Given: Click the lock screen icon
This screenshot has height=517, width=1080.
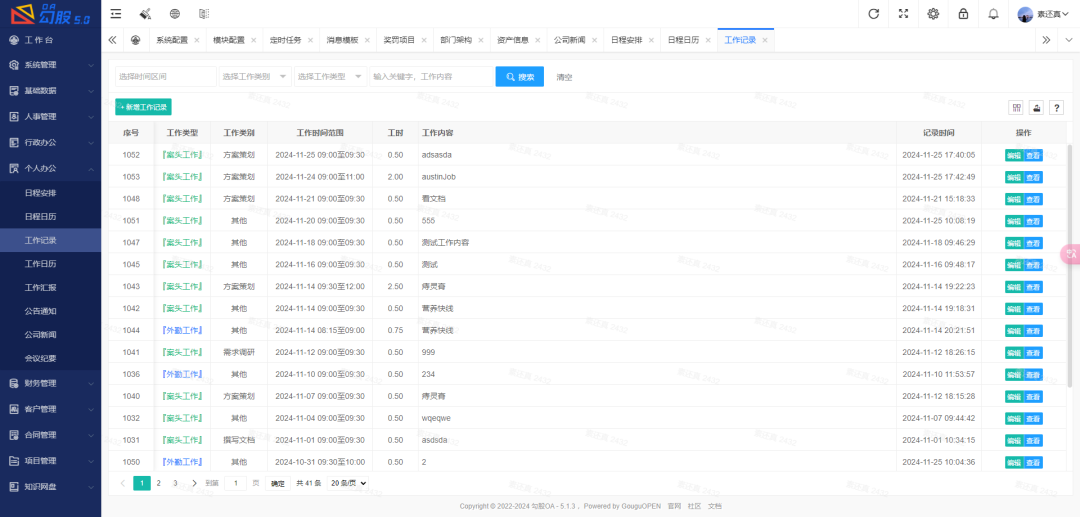Looking at the screenshot, I should (963, 14).
